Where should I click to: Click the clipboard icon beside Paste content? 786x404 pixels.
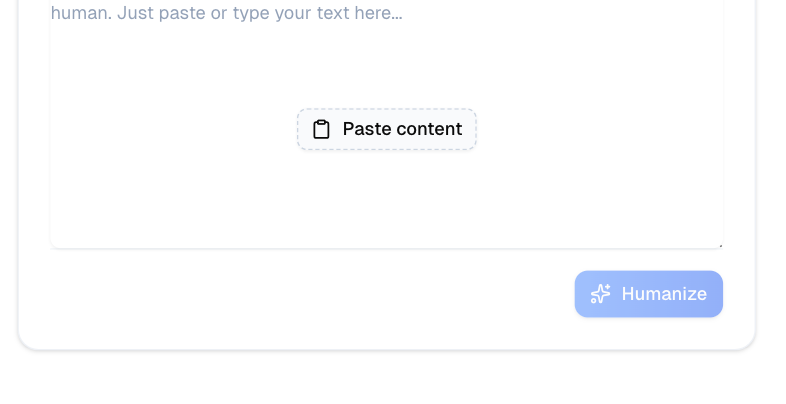[321, 129]
